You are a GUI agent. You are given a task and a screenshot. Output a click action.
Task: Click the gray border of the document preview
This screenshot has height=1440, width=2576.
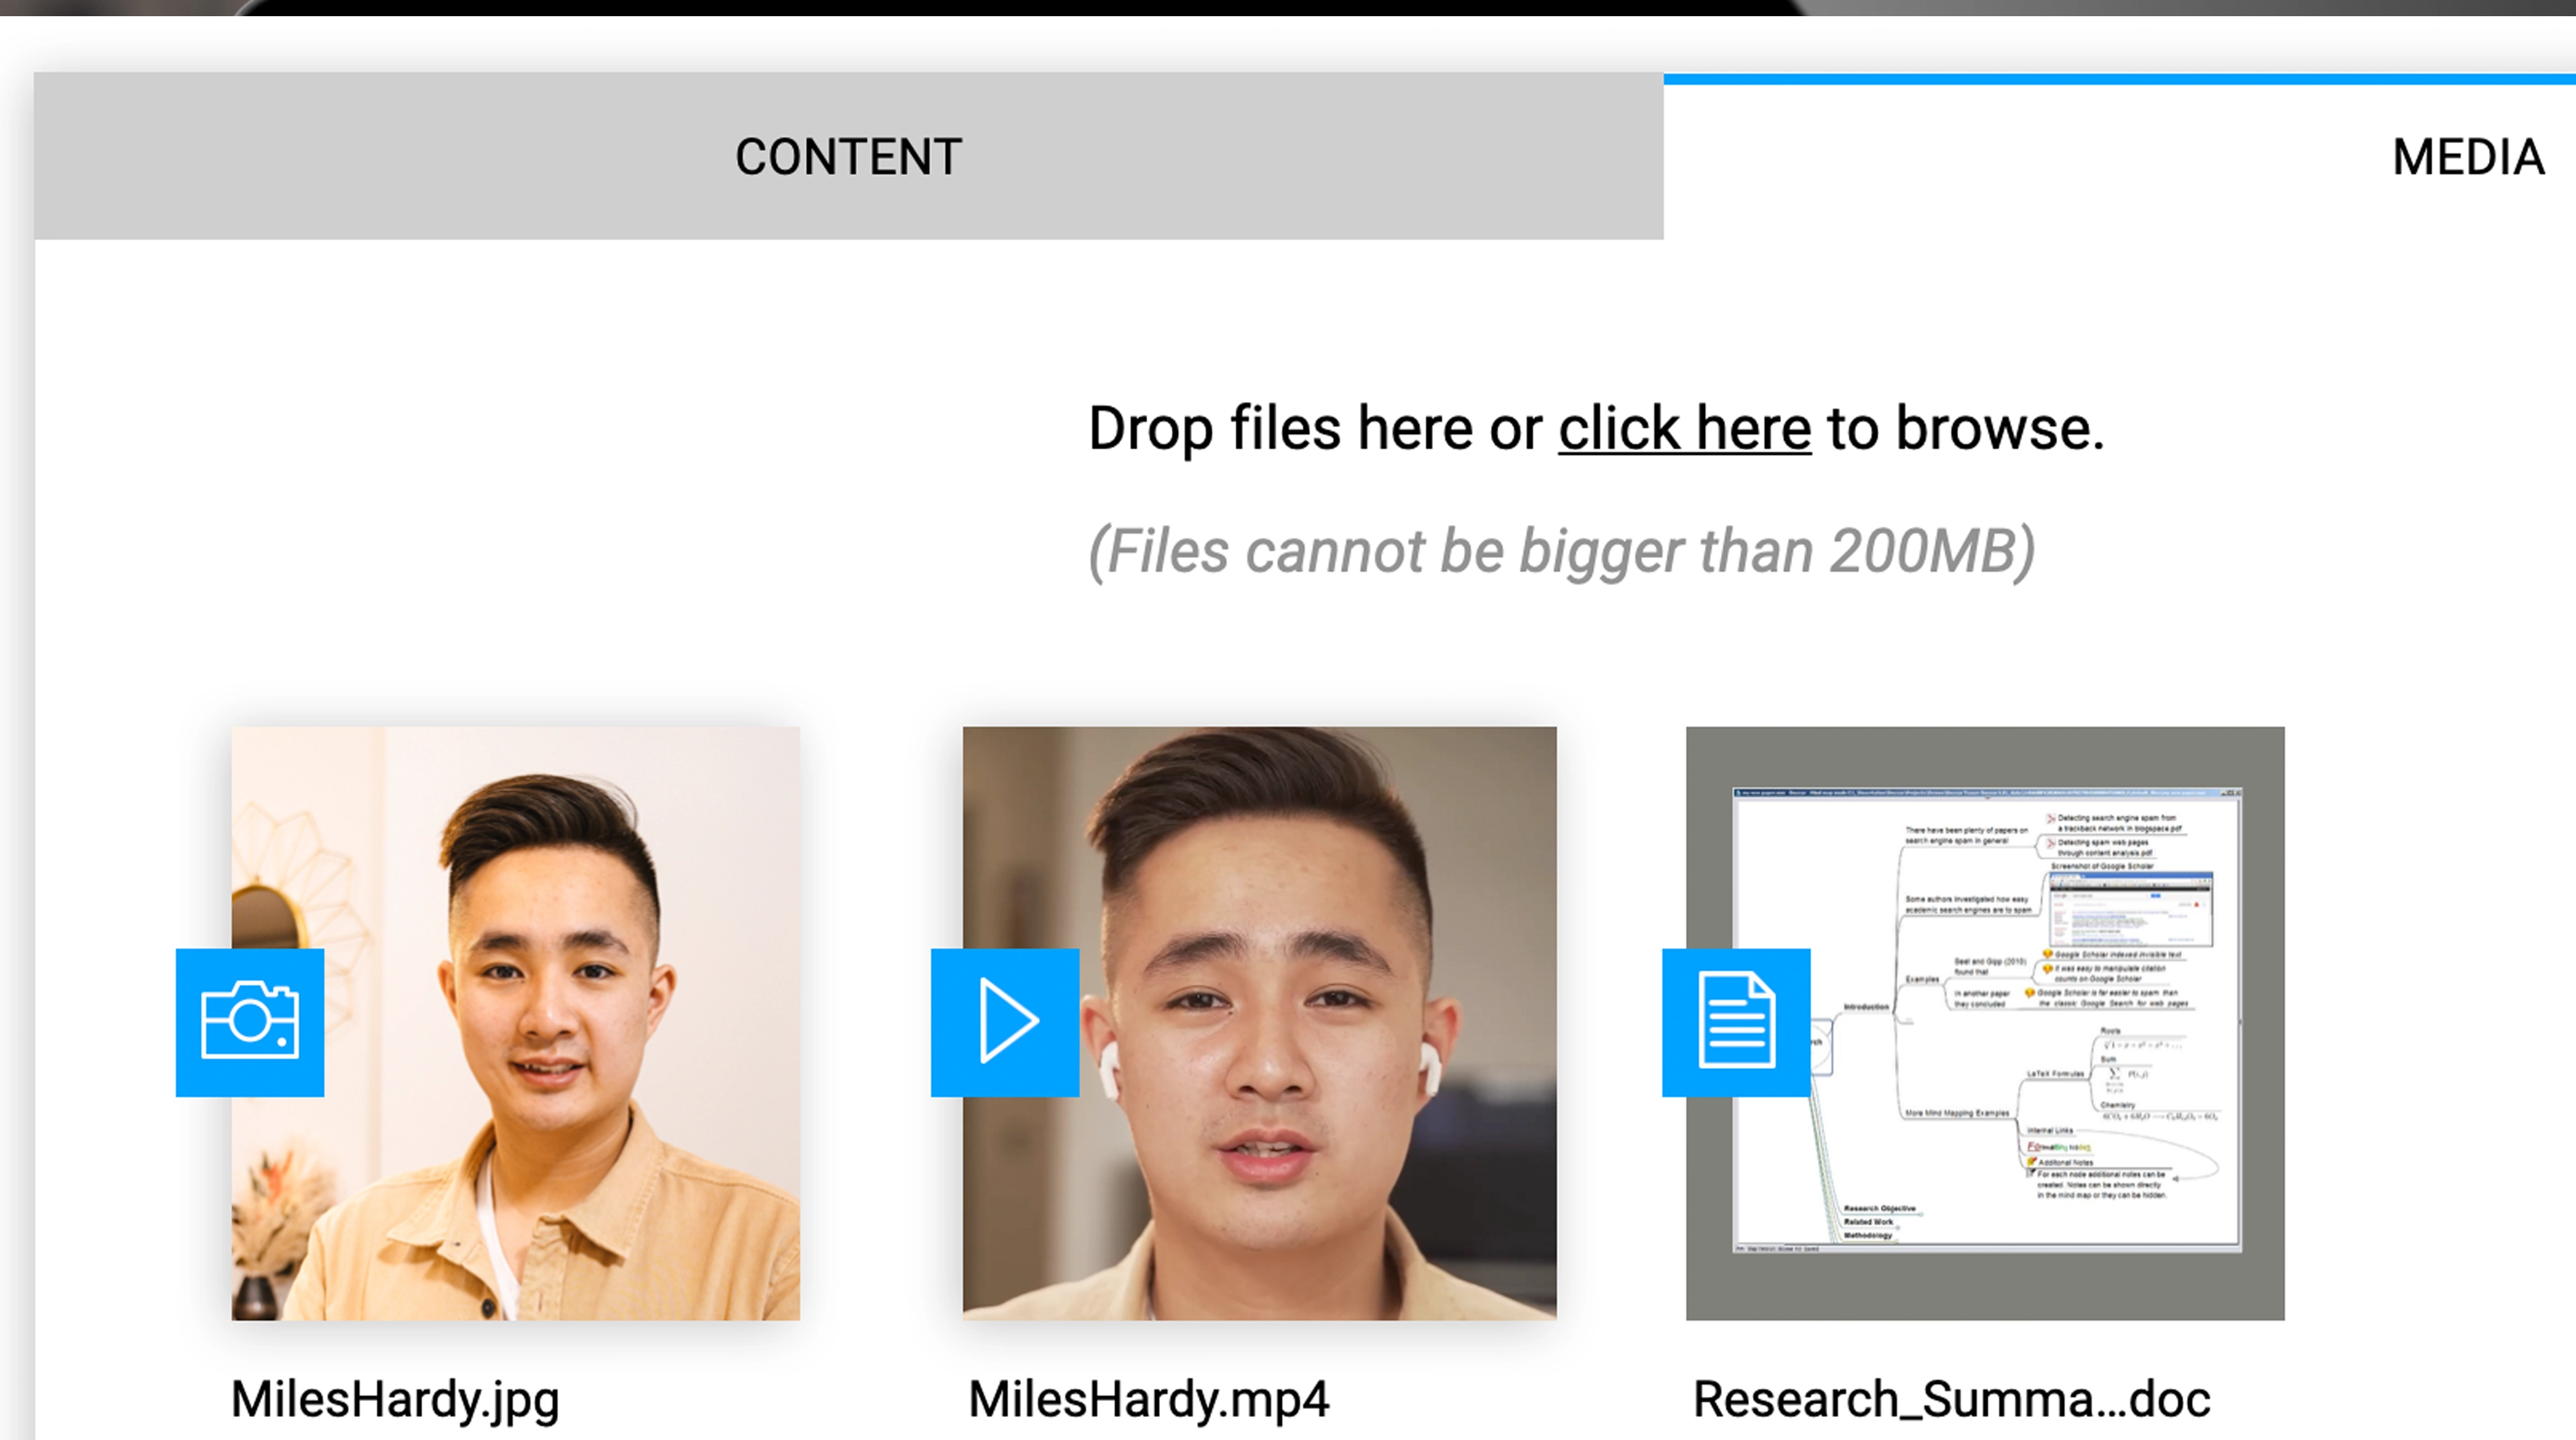point(1985,1288)
